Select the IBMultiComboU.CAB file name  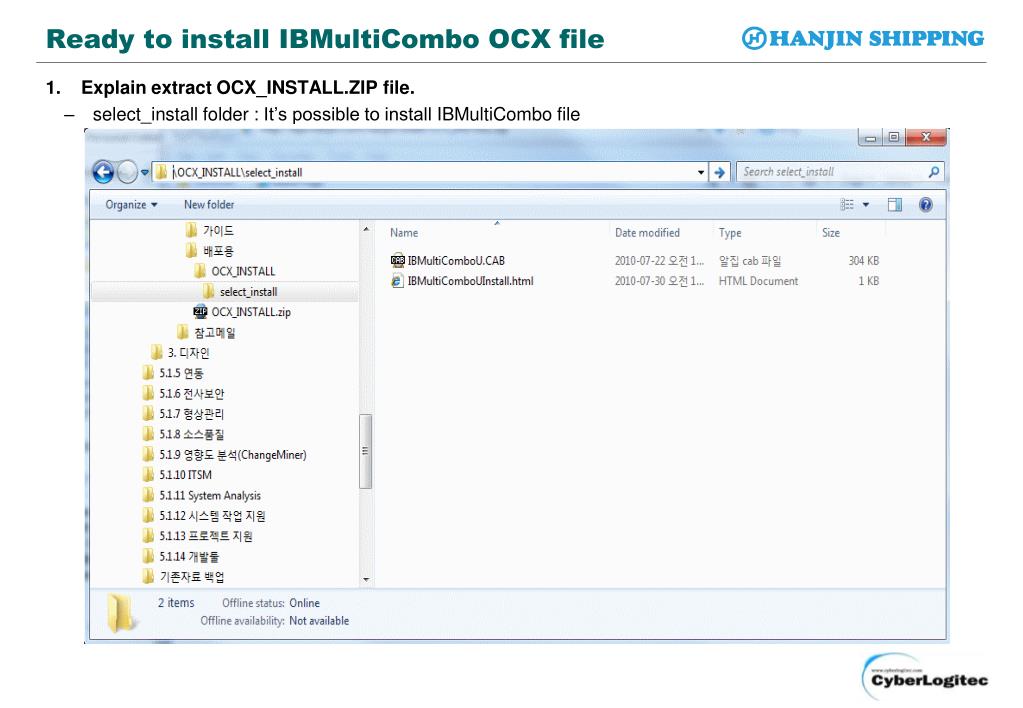456,260
